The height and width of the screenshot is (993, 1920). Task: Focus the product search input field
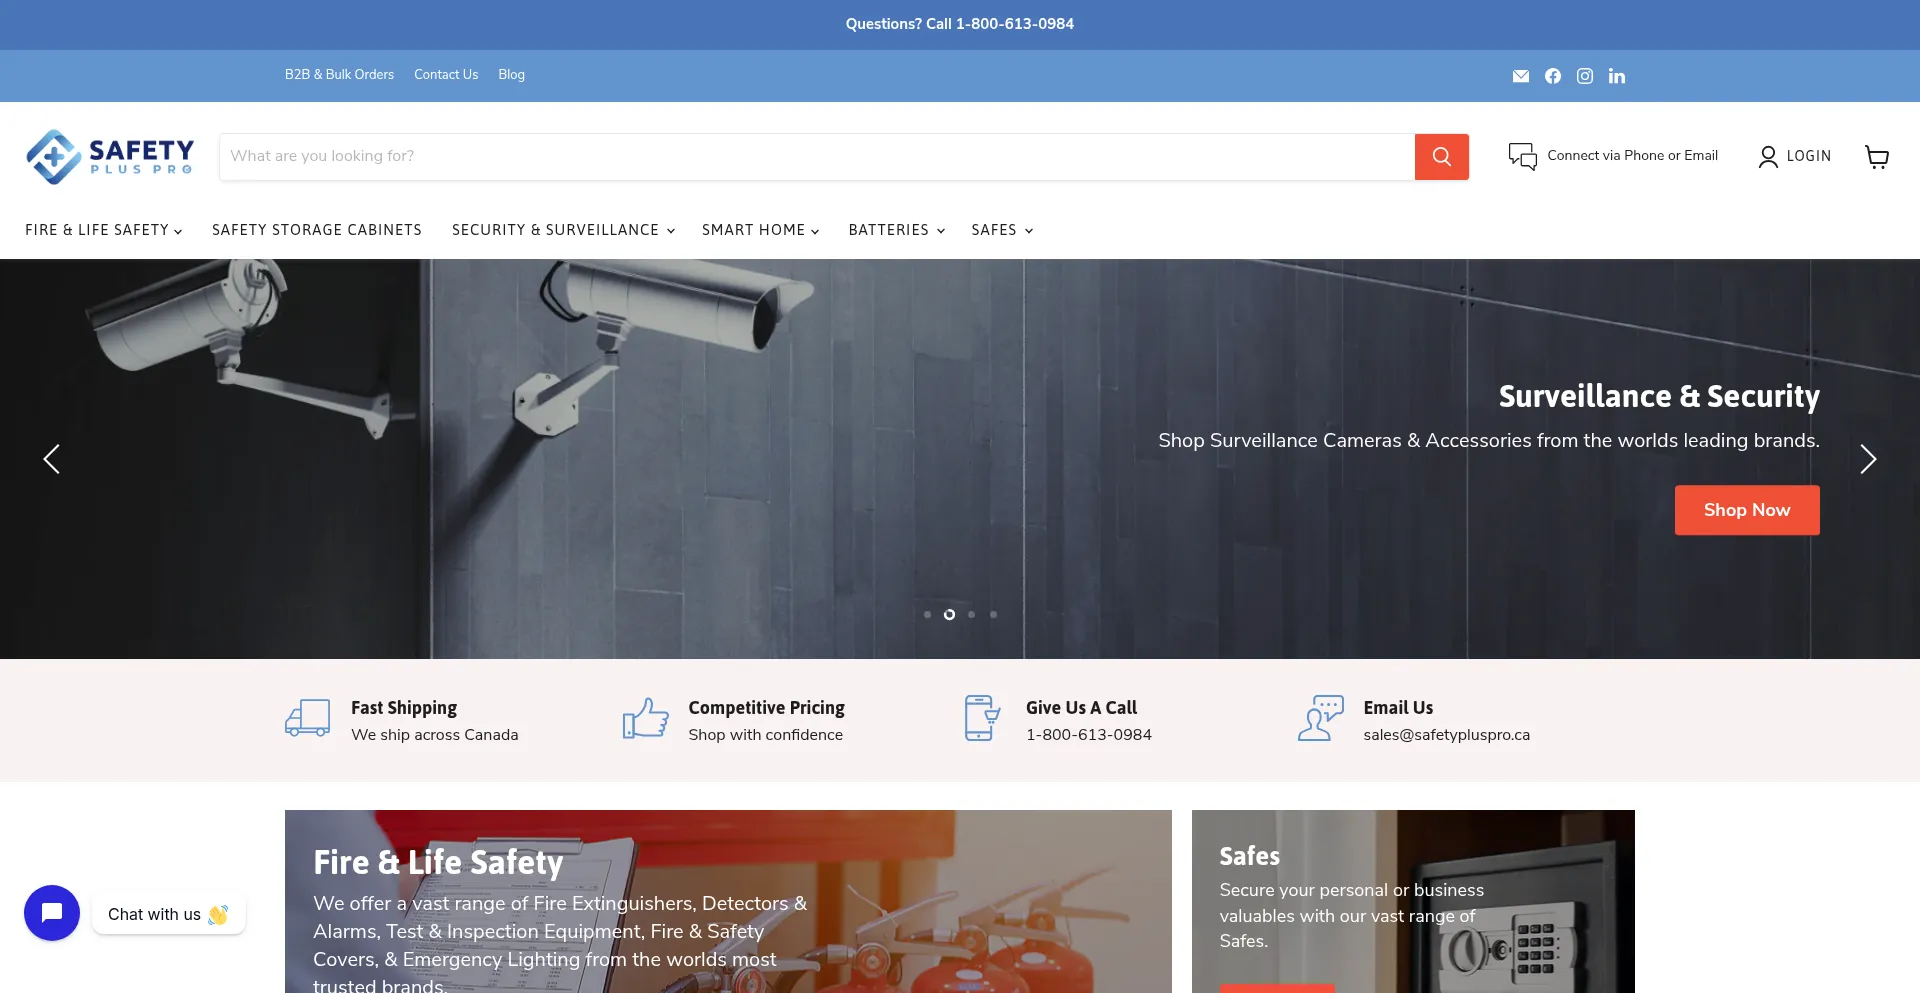816,157
